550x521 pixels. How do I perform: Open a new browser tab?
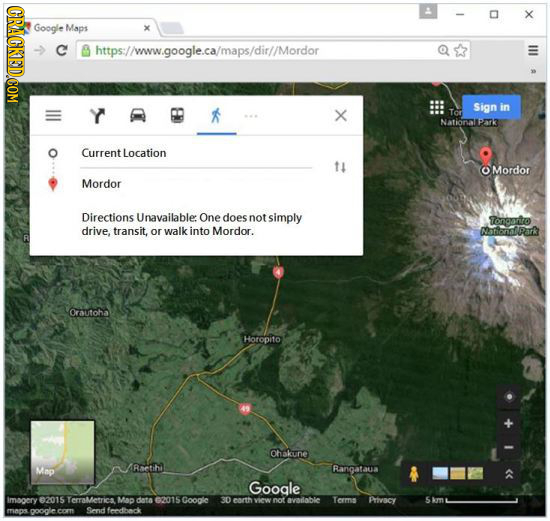pyautogui.click(x=172, y=28)
